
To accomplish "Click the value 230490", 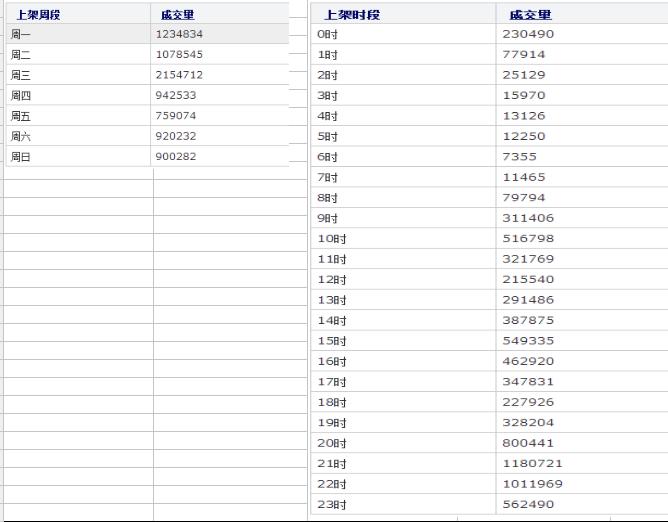I will (528, 34).
